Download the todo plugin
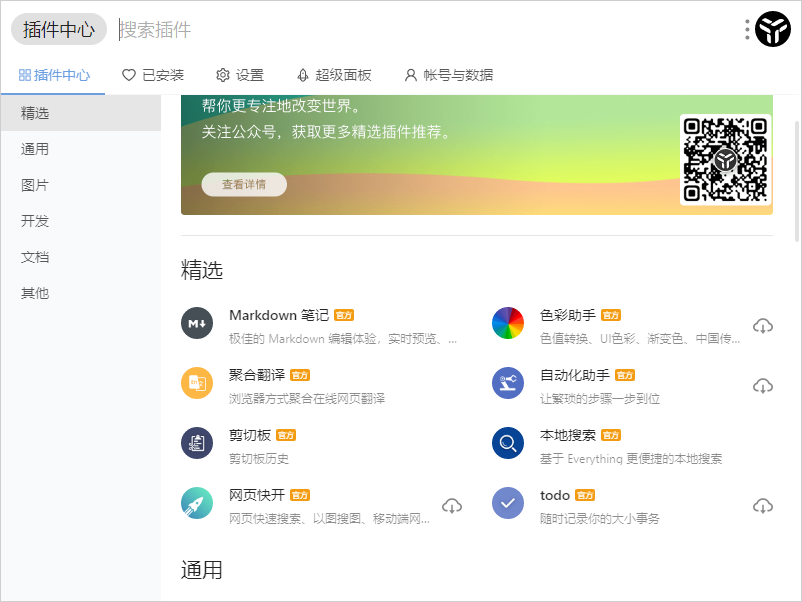 [x=763, y=505]
